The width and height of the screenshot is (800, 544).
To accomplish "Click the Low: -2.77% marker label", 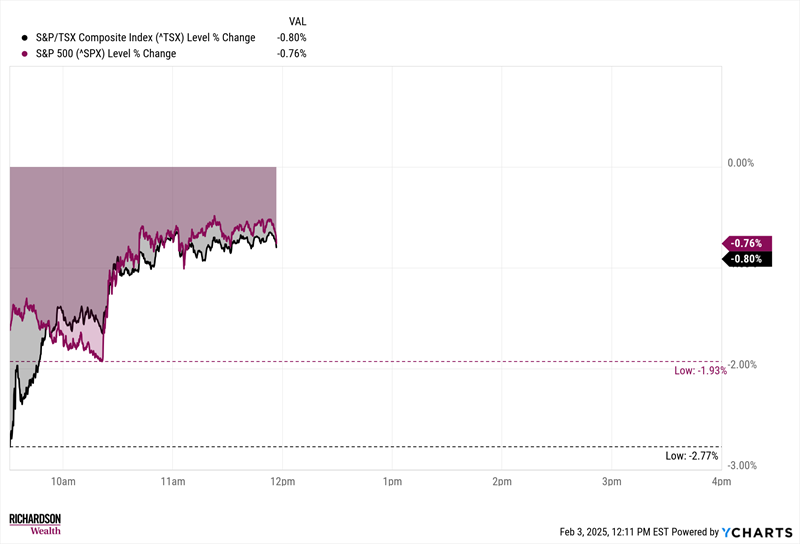I will pos(691,456).
